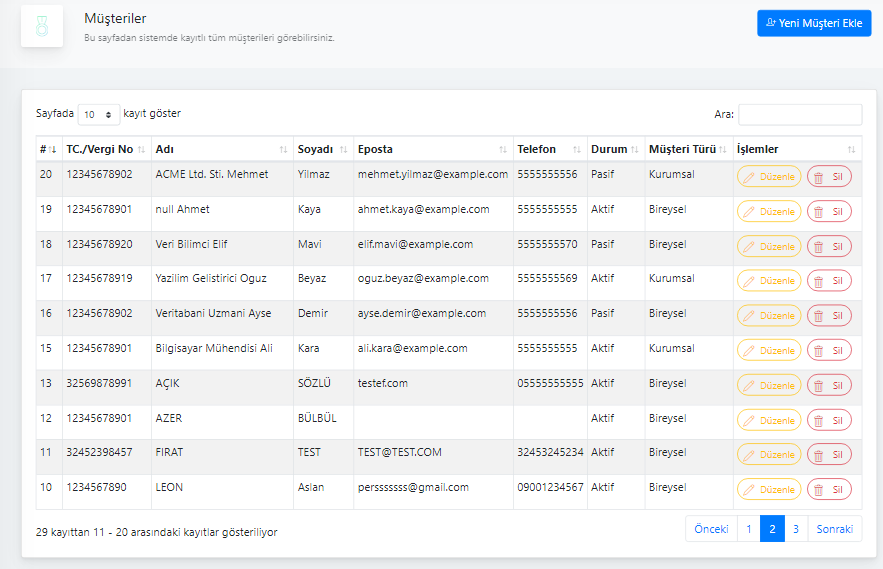Click email elif.mavi@example.com
Viewport: 883px width, 569px height.
[415, 245]
